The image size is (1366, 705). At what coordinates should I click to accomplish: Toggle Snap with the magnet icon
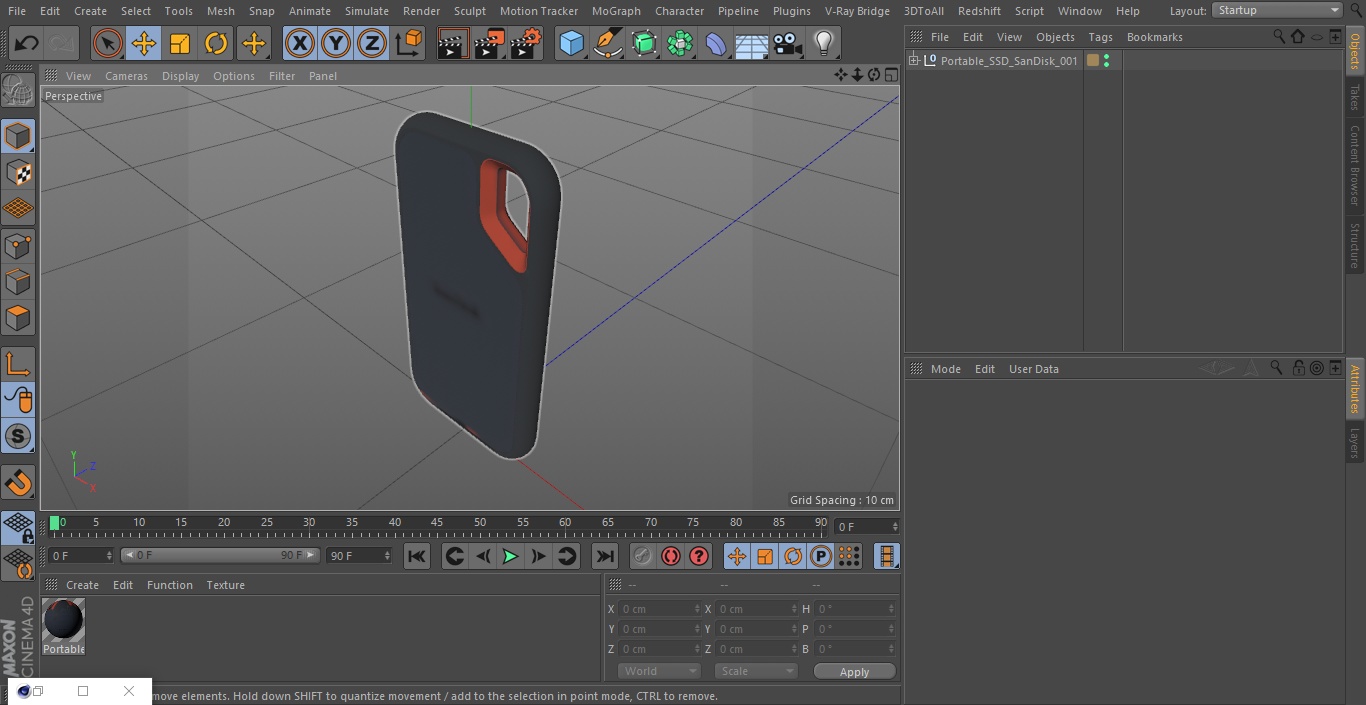pos(18,483)
